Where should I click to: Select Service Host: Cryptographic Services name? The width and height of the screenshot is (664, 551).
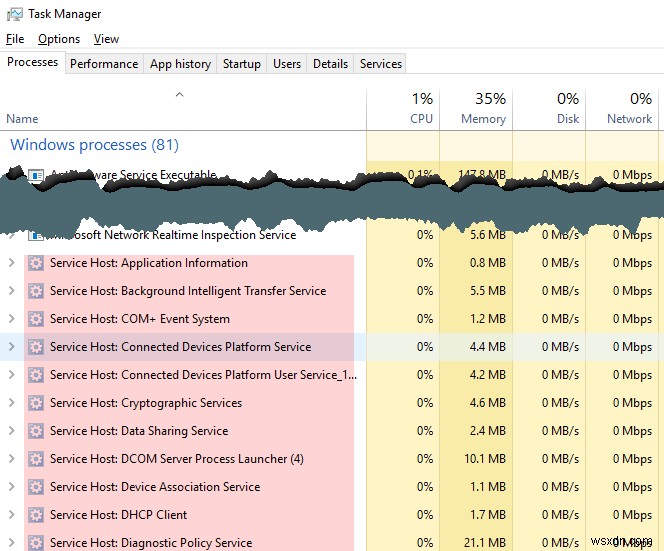(x=146, y=403)
